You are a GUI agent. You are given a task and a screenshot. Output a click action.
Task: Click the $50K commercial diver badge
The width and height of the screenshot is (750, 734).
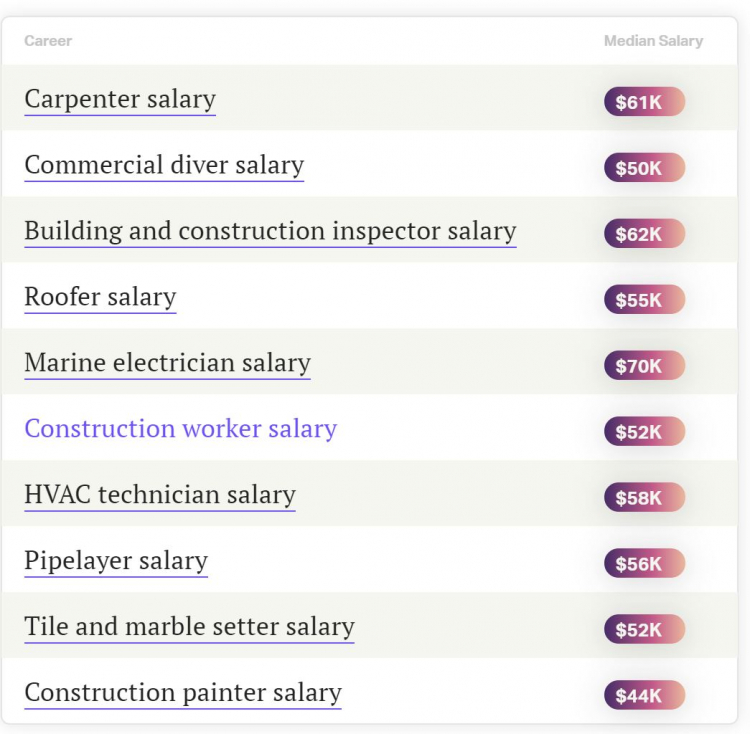pos(644,167)
